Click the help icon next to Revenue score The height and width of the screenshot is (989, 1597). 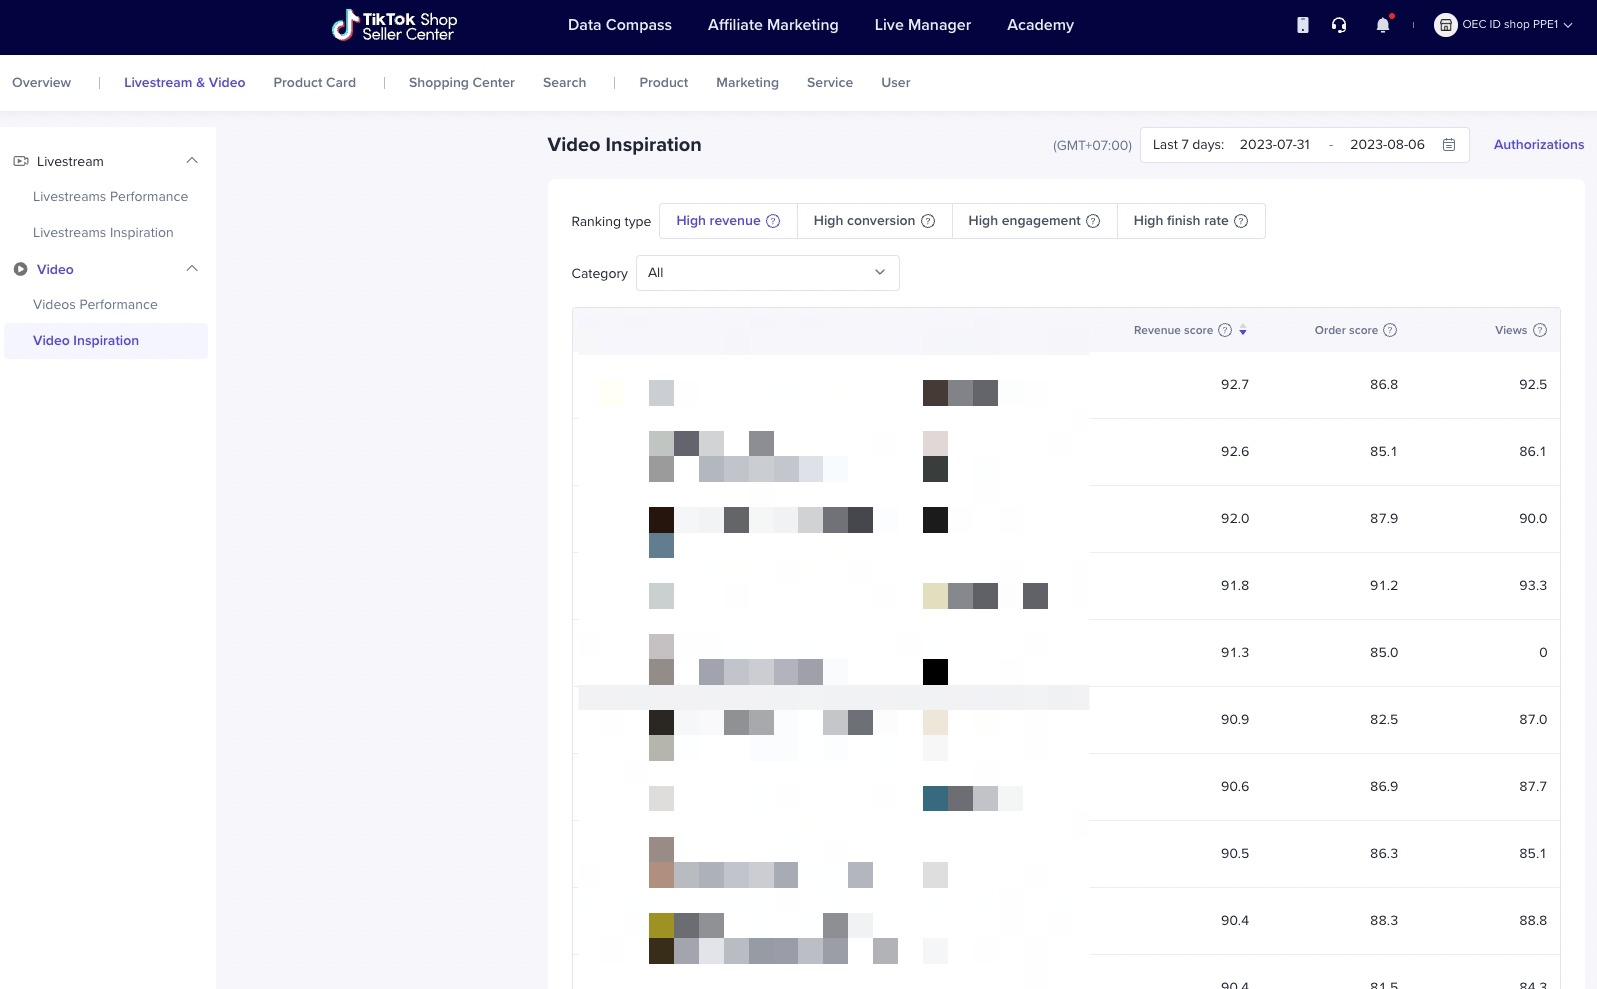pos(1224,330)
